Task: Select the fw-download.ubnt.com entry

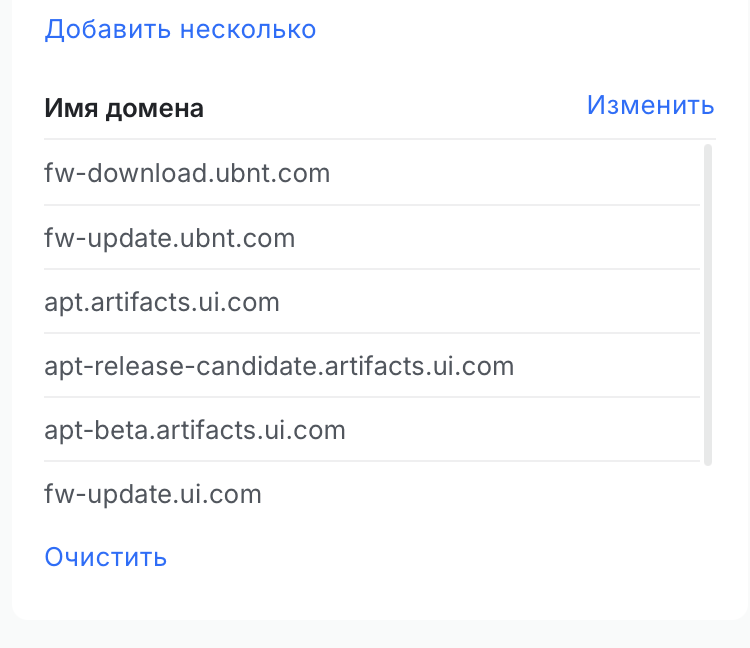Action: tap(187, 174)
